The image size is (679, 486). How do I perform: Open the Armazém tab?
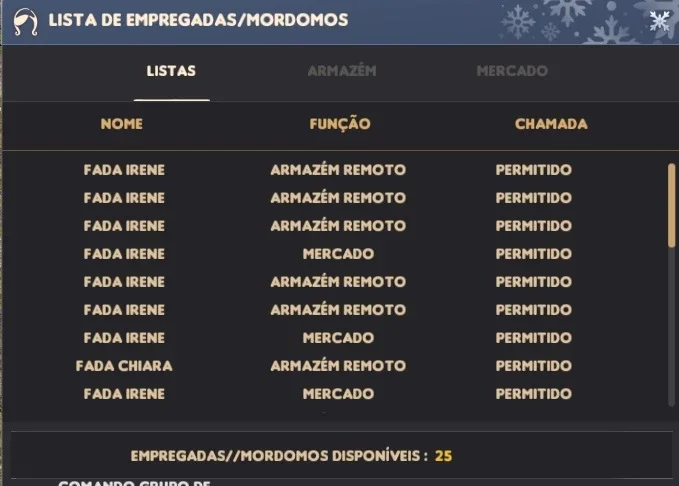[342, 71]
